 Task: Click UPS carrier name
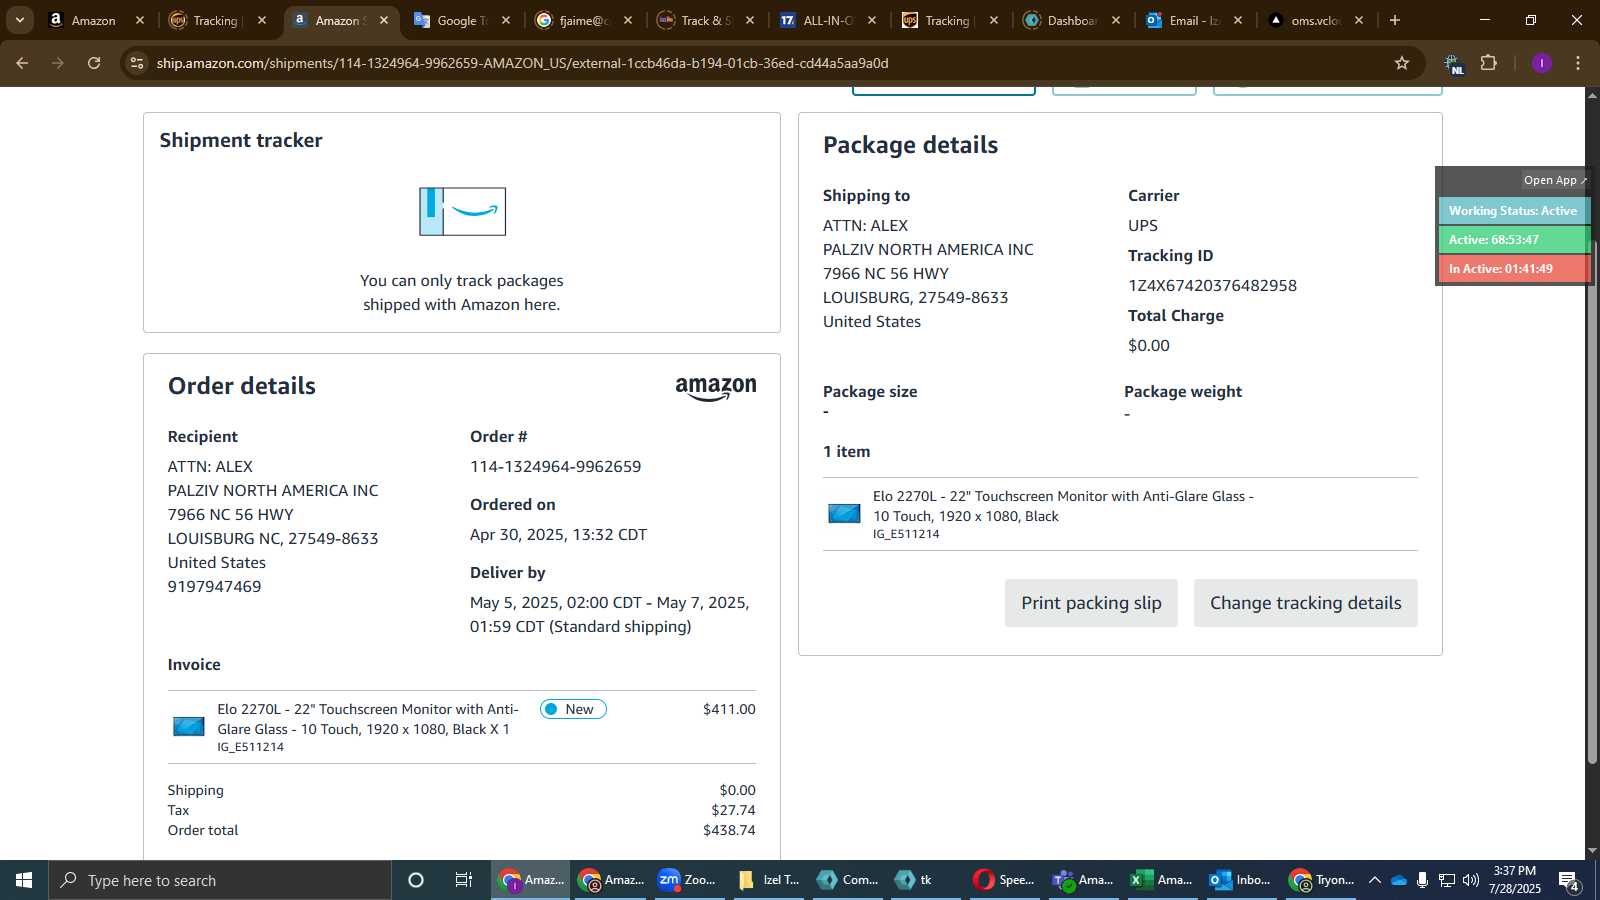click(1143, 226)
